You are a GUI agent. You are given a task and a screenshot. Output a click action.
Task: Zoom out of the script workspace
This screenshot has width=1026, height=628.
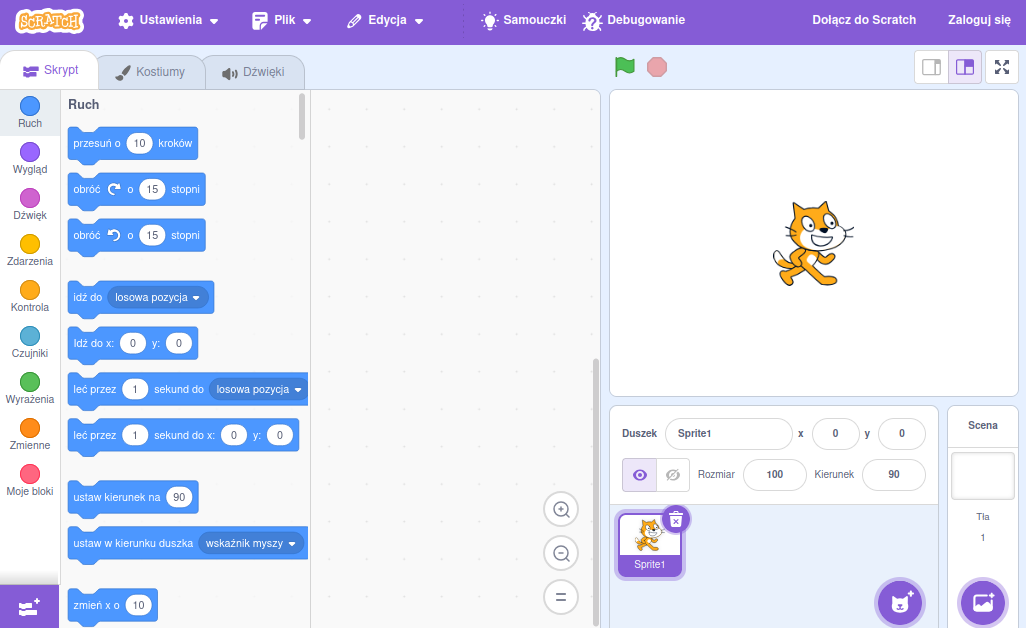(x=561, y=553)
